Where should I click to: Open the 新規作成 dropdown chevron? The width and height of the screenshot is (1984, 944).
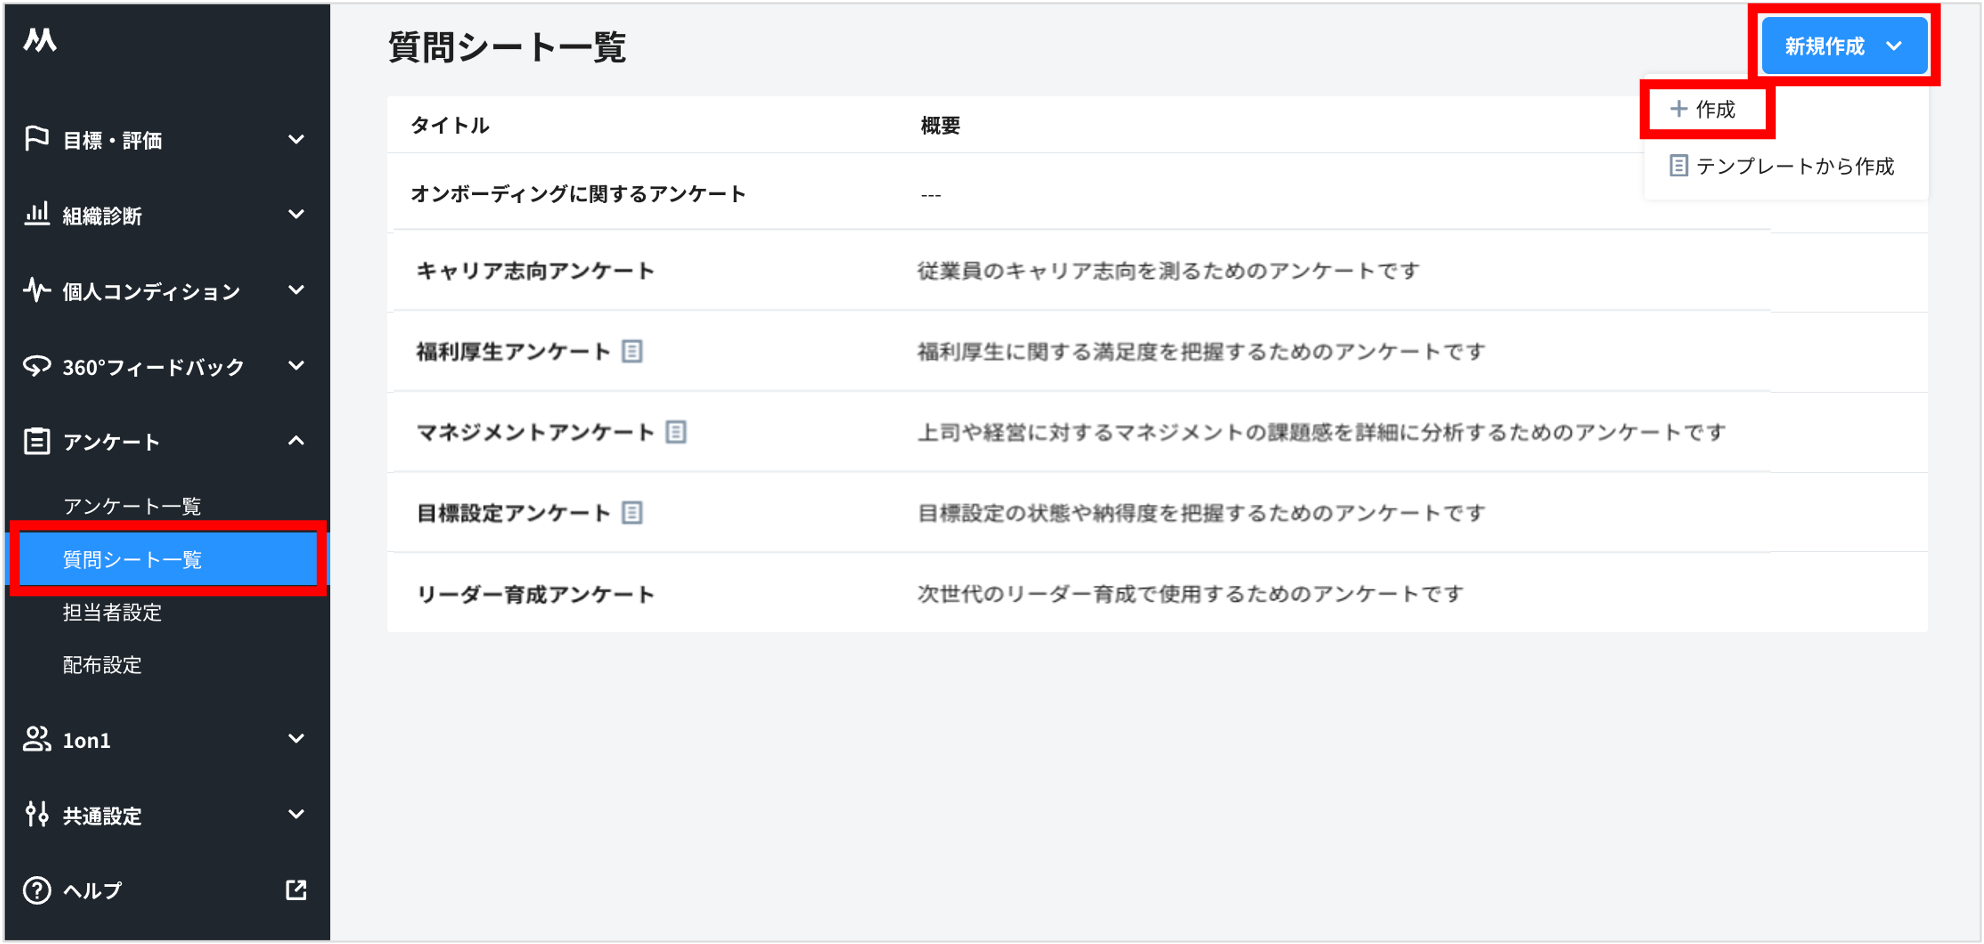click(1893, 44)
